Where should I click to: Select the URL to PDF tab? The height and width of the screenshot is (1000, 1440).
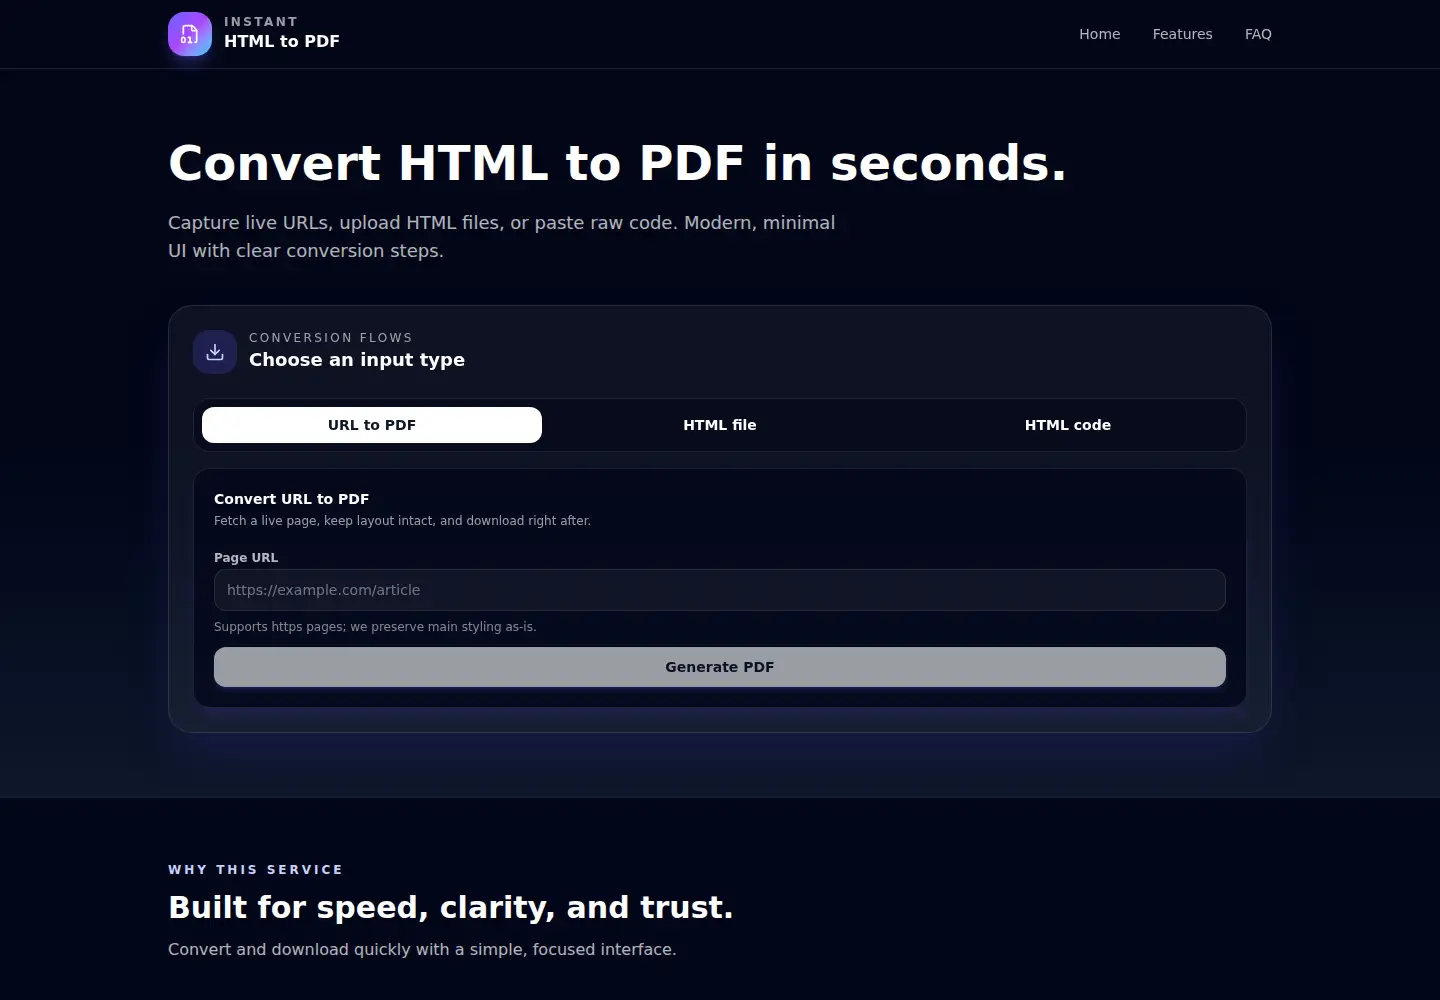372,425
